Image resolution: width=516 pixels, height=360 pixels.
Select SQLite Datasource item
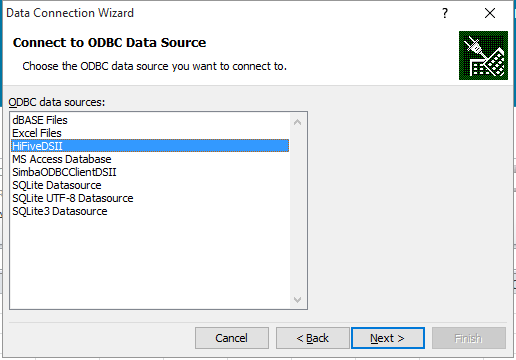coord(150,185)
